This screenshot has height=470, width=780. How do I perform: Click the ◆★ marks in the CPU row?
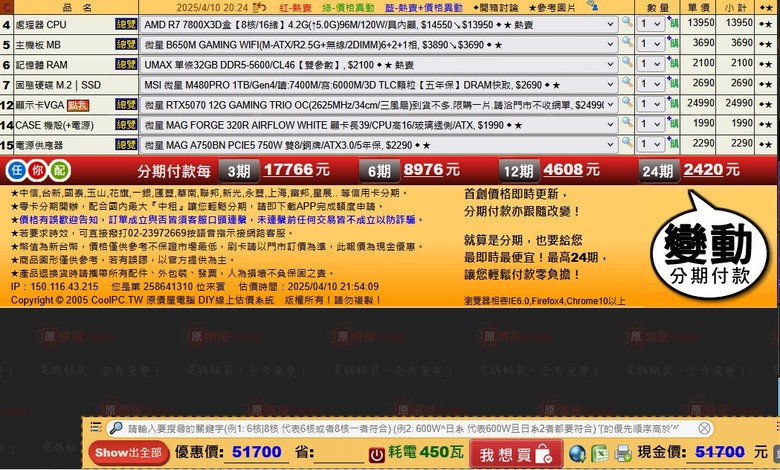[766, 24]
